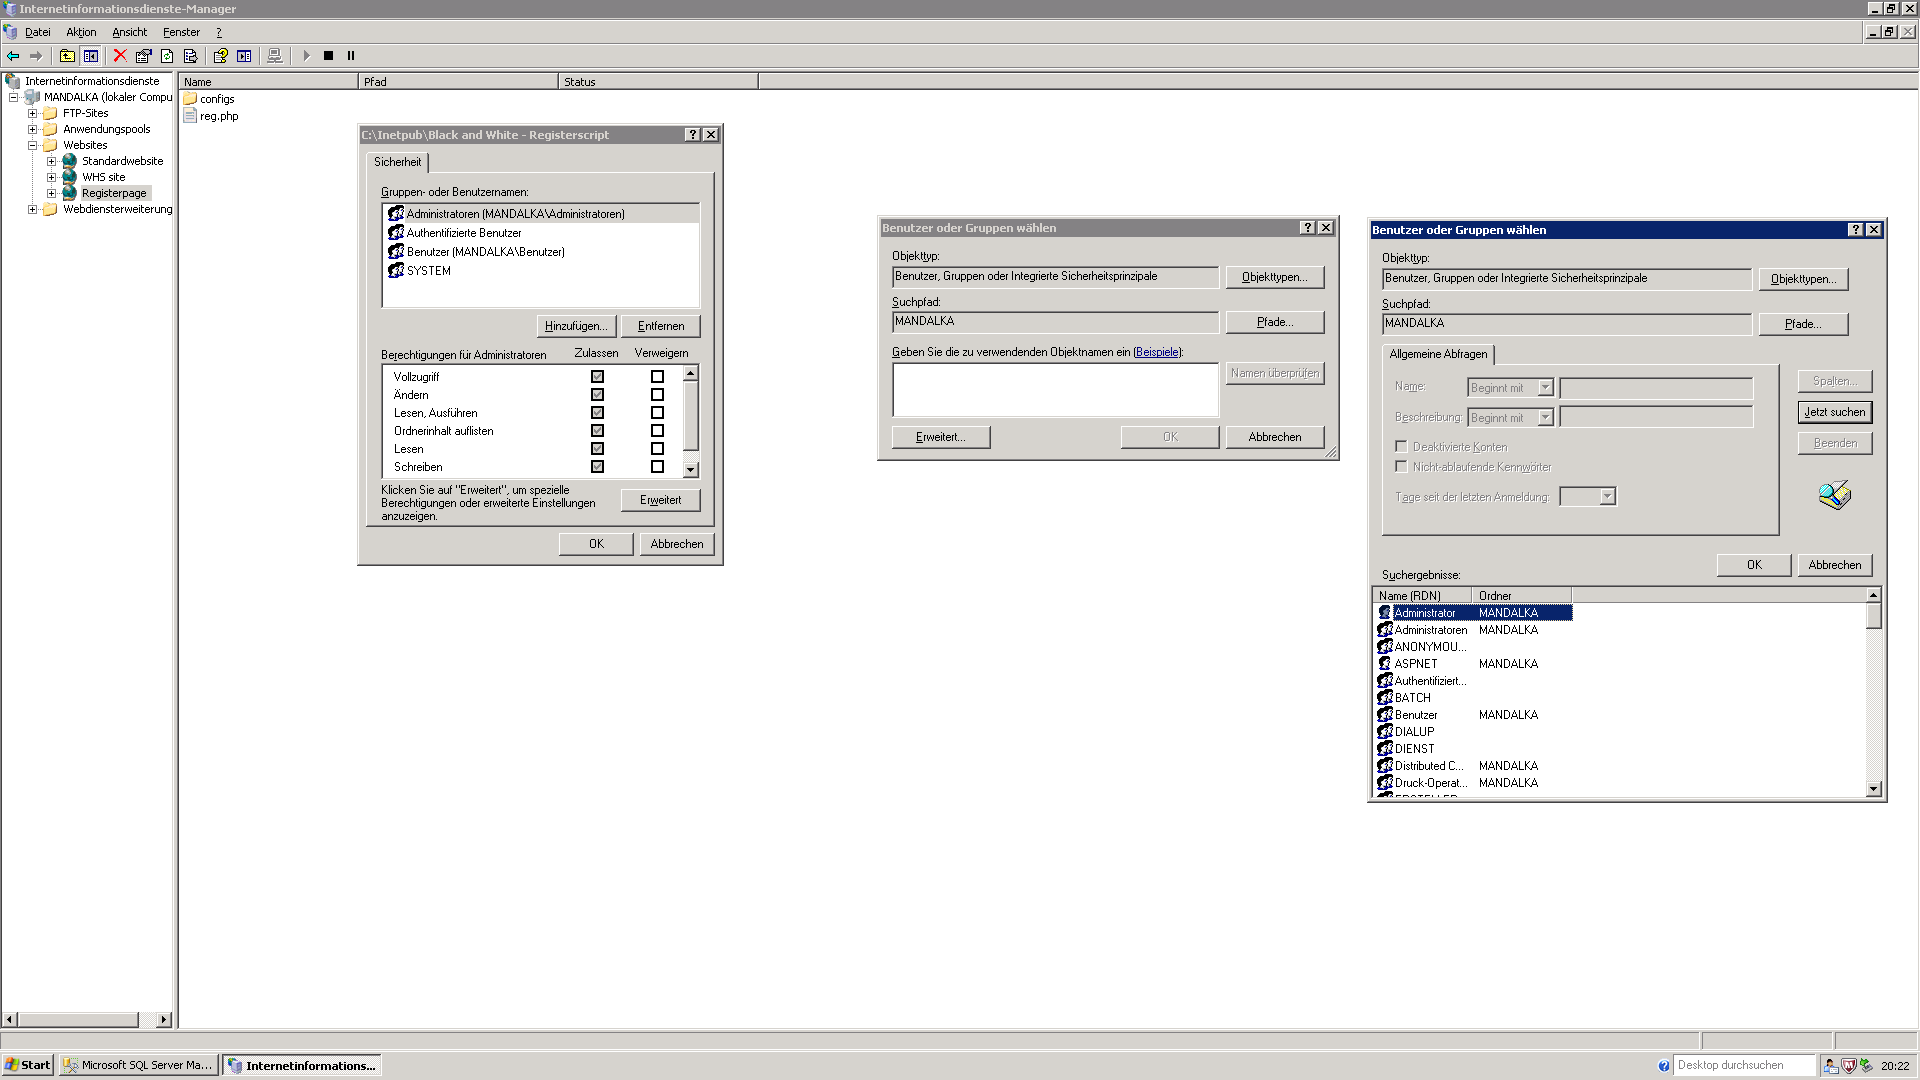Click the help ? button on right Benutzer dialog
This screenshot has width=1920, height=1080.
coord(1856,230)
